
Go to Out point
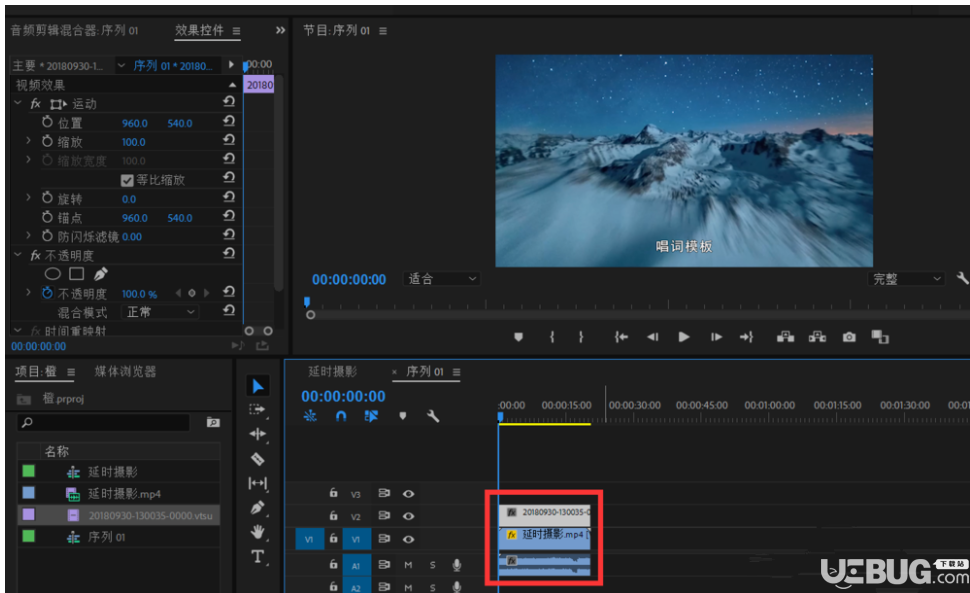click(x=747, y=337)
